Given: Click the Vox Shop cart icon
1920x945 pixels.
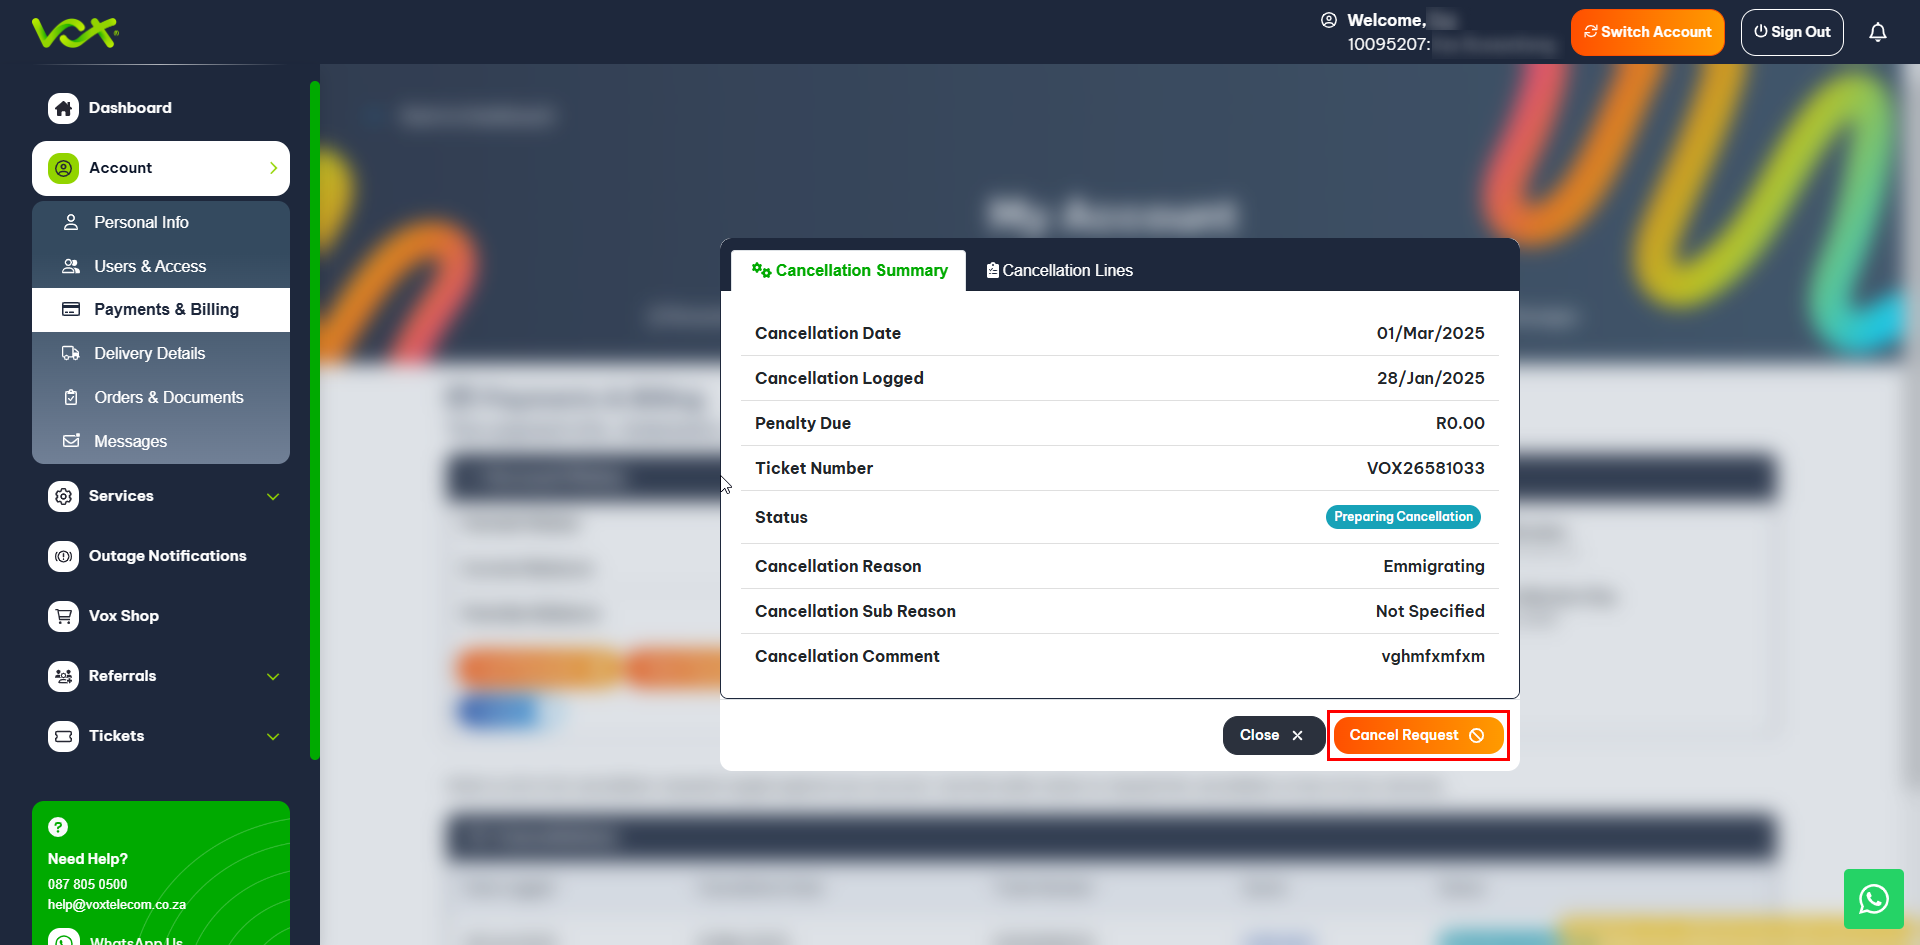Looking at the screenshot, I should [64, 616].
